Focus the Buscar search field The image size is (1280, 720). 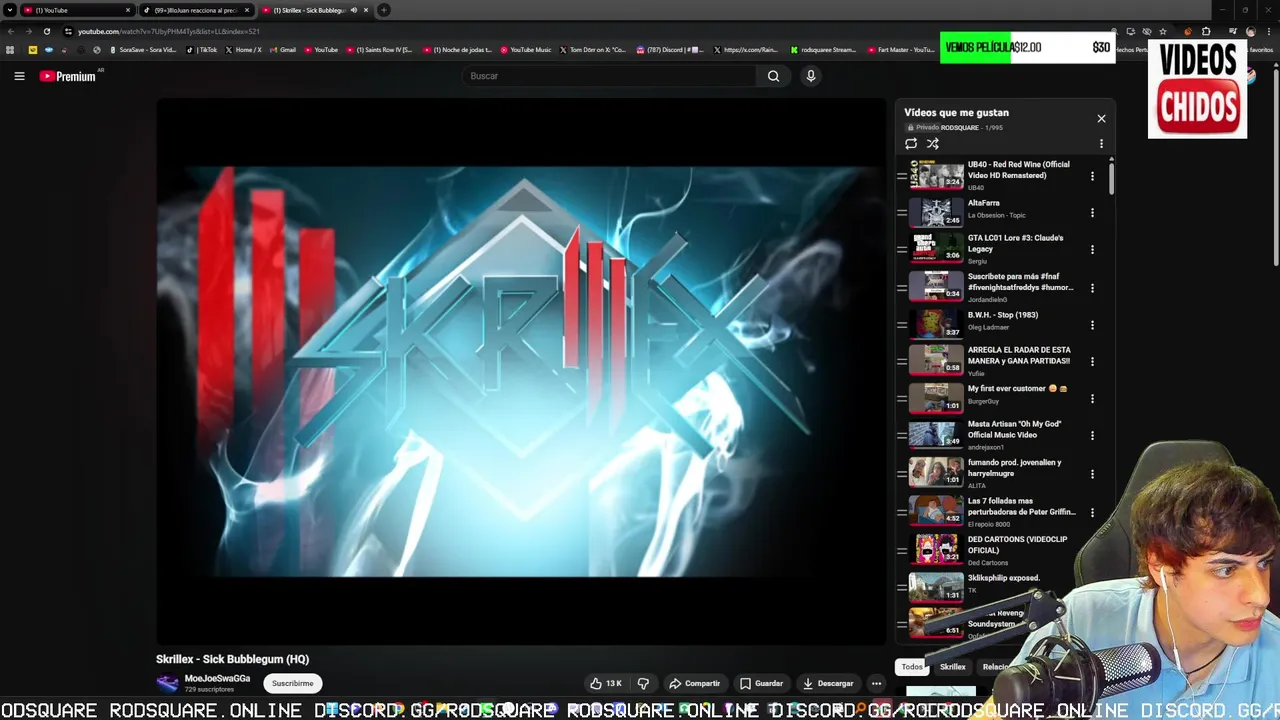609,76
